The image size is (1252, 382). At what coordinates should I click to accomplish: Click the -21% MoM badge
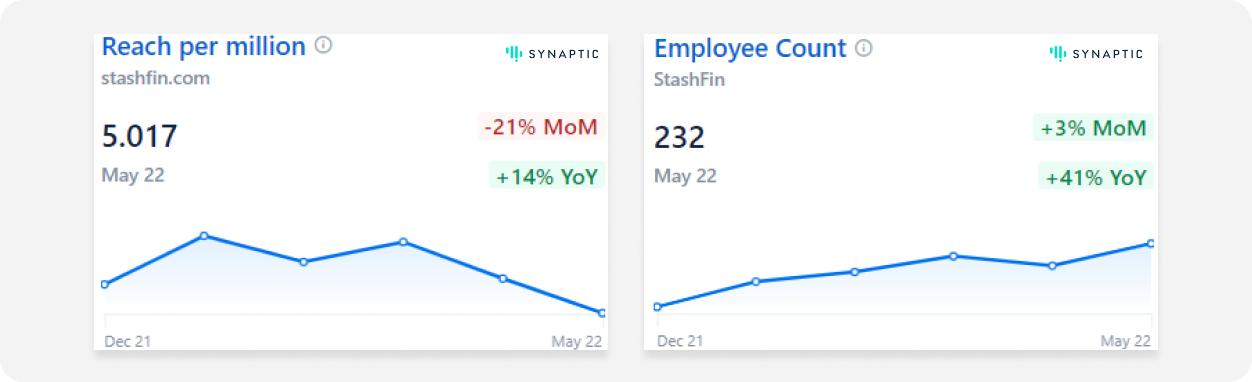540,127
